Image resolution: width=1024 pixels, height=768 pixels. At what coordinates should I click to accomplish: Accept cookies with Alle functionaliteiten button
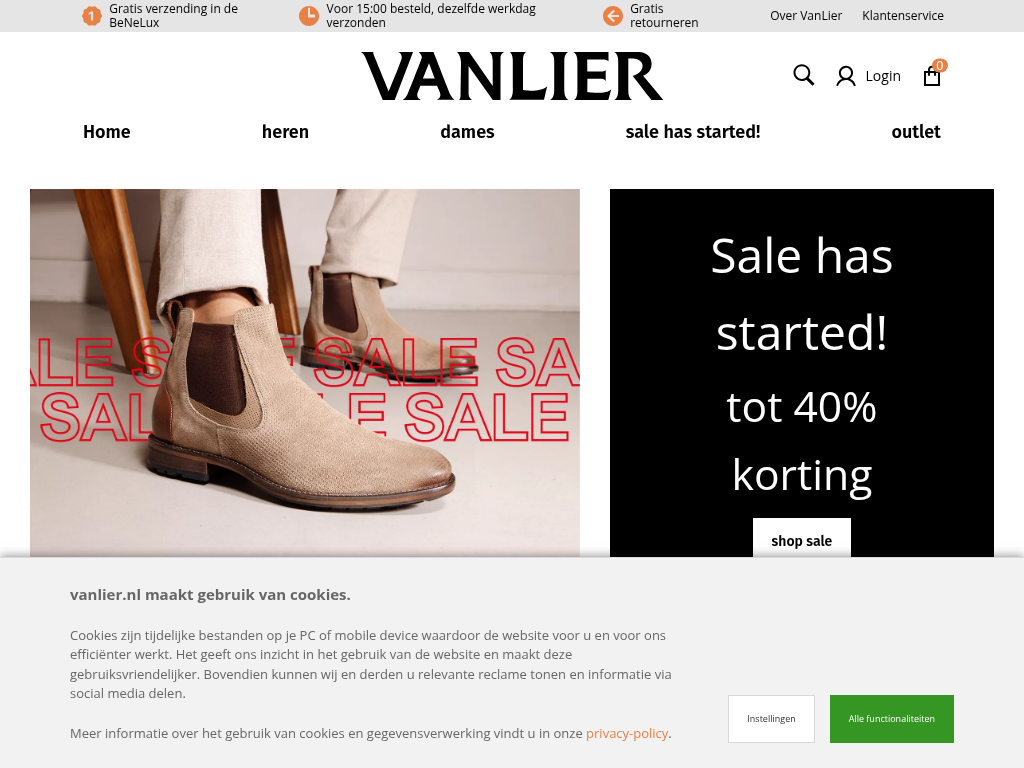pos(891,719)
